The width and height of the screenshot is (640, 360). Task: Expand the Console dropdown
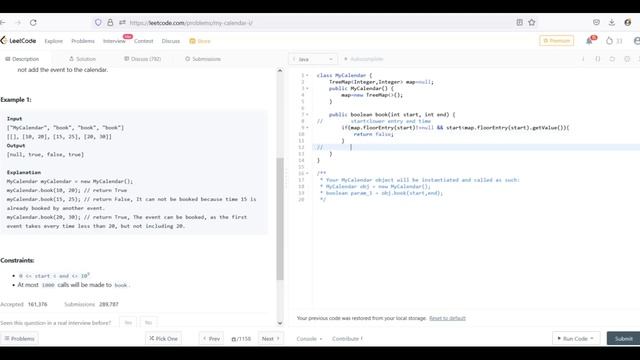(x=309, y=339)
